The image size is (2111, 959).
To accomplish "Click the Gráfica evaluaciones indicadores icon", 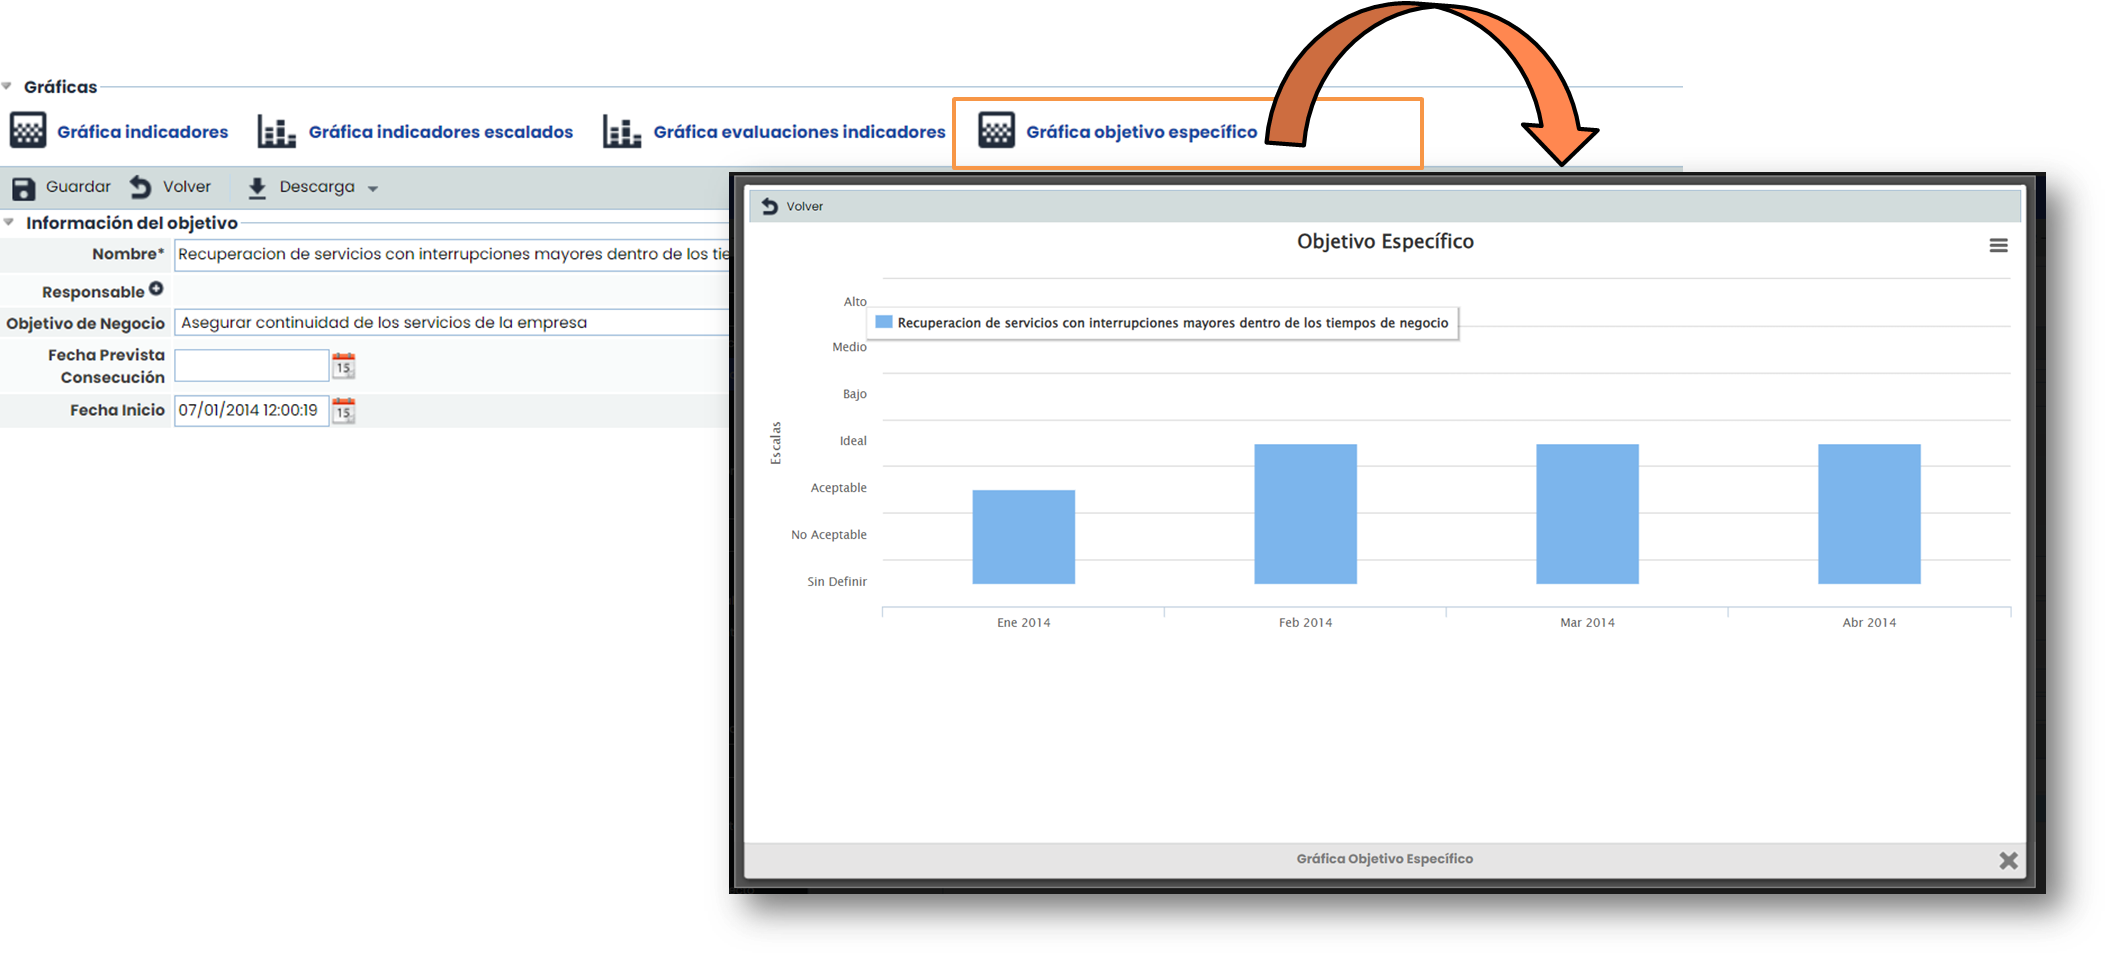I will click(621, 131).
